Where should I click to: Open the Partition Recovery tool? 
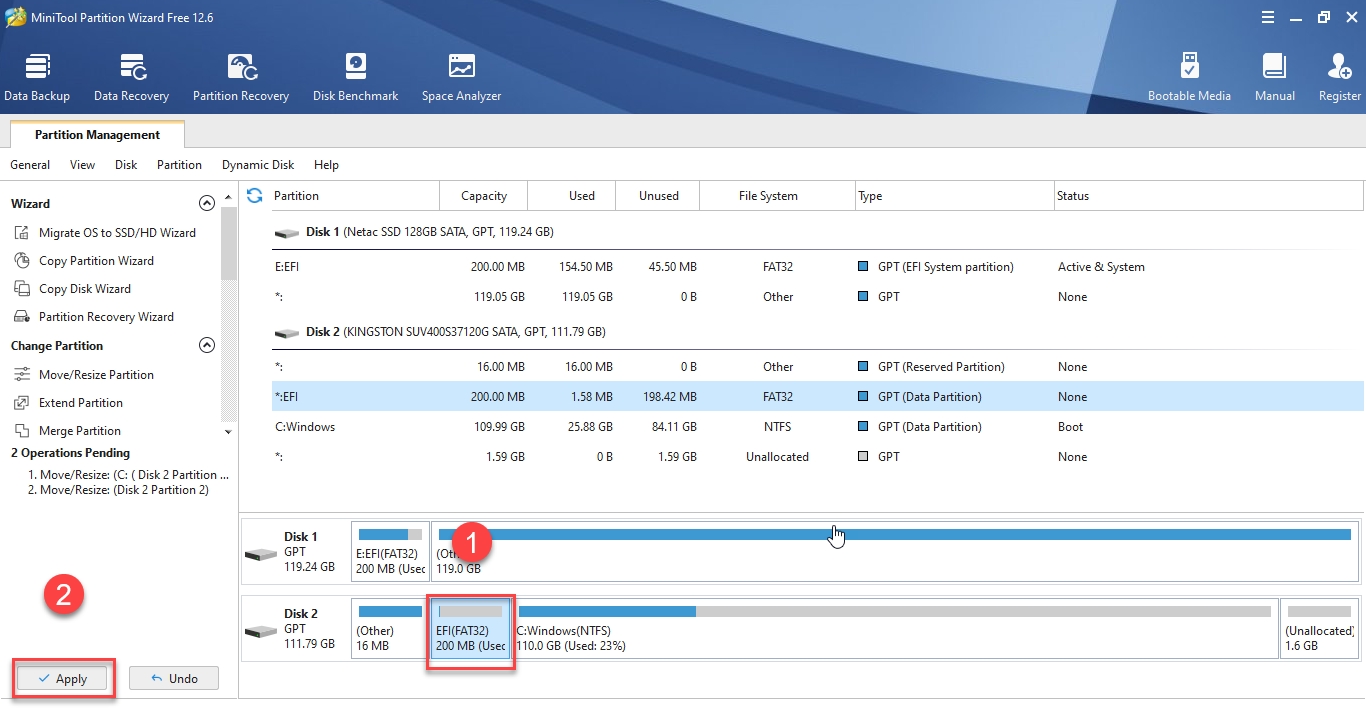click(241, 78)
